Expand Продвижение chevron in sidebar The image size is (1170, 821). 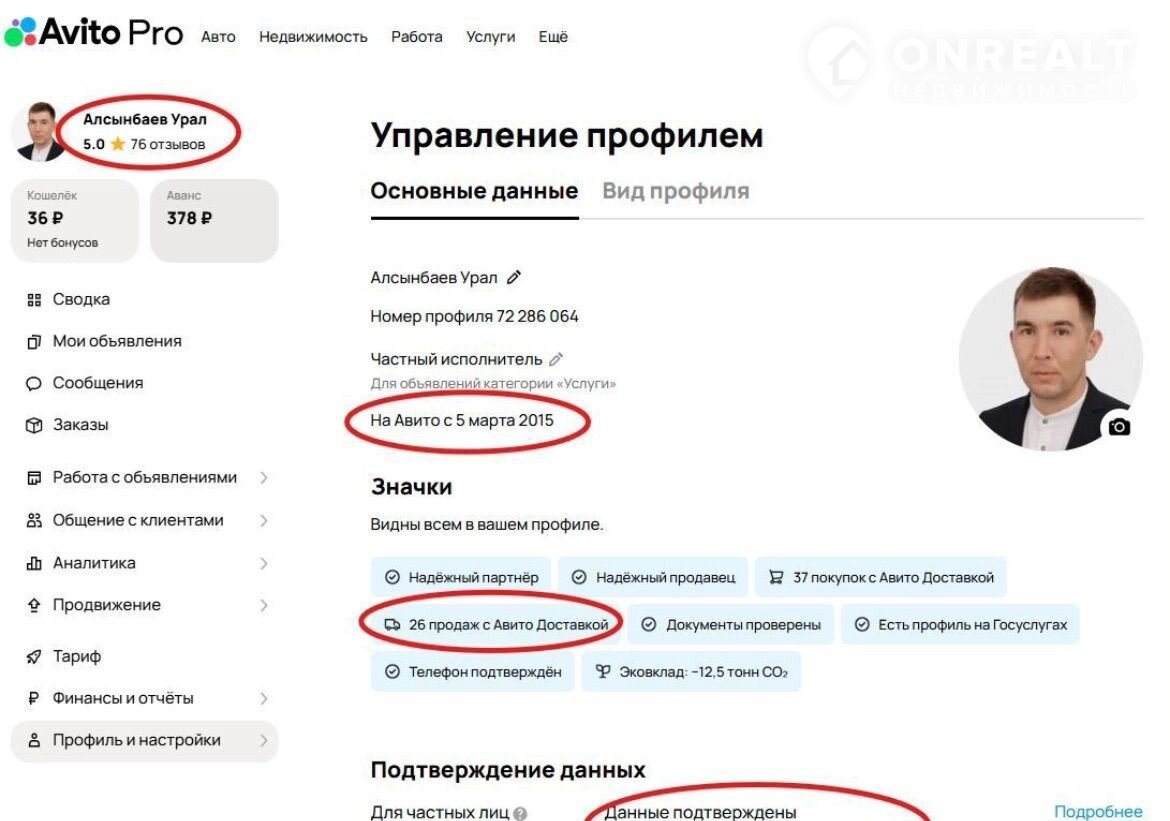click(264, 606)
